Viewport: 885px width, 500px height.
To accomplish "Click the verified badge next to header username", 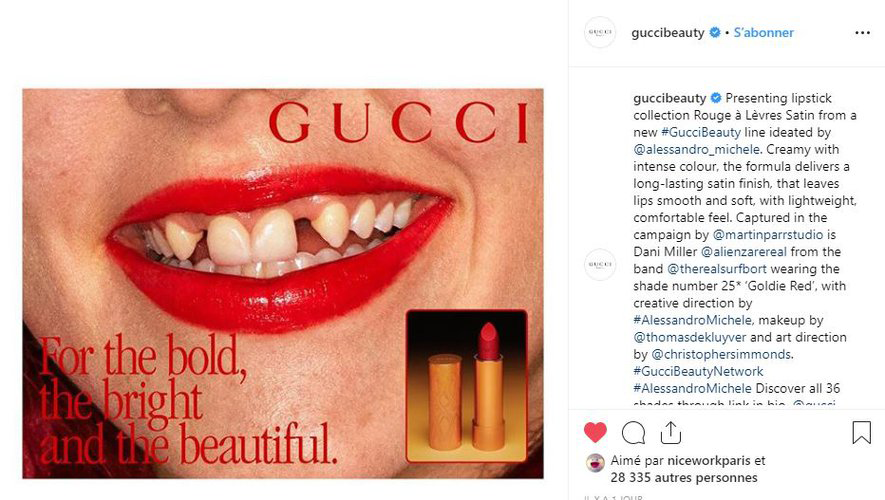I will tap(715, 33).
